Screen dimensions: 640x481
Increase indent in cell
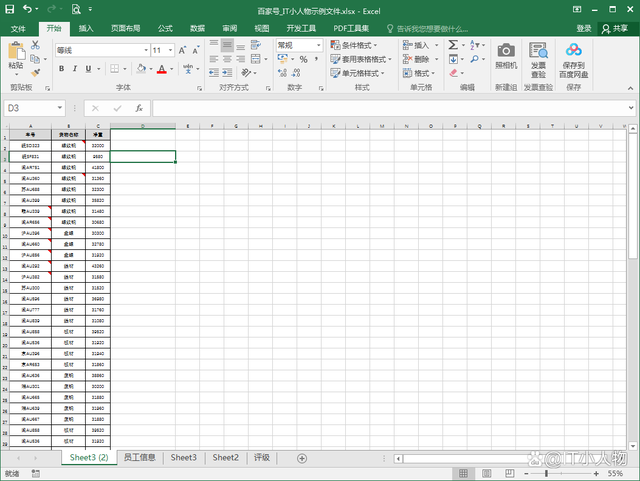coord(227,73)
